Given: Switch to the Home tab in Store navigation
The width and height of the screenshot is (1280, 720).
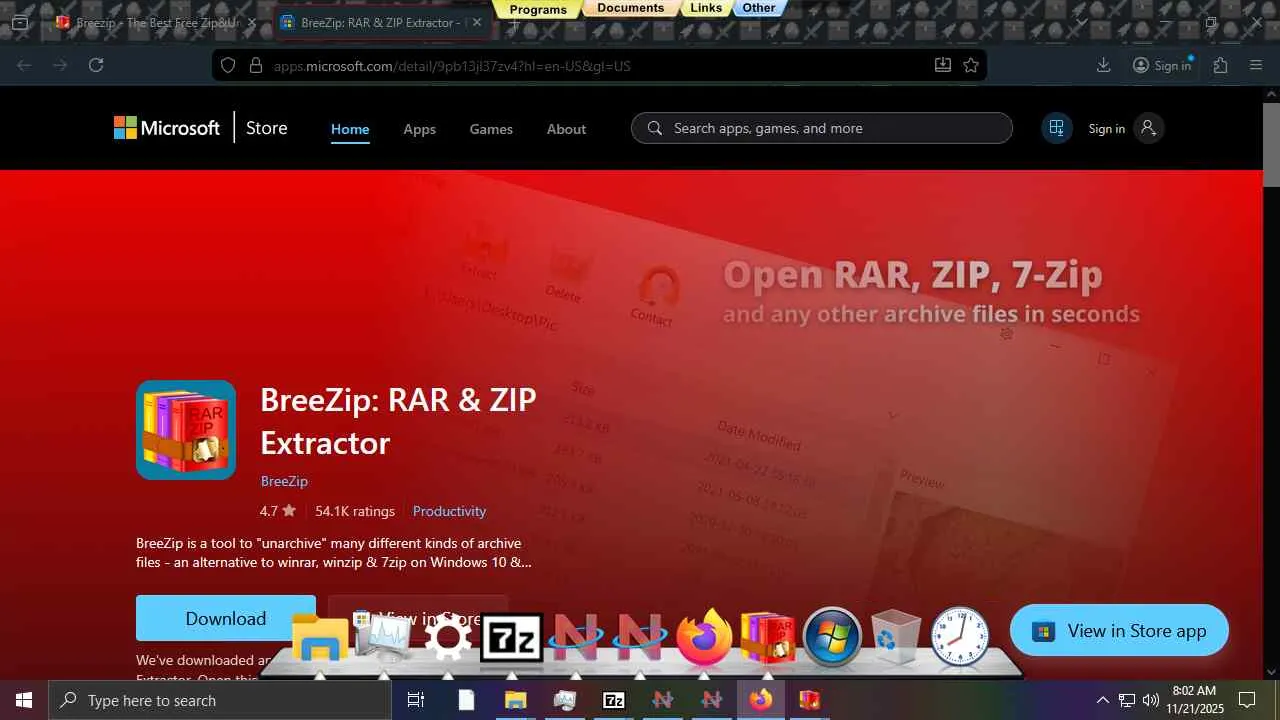Looking at the screenshot, I should (350, 129).
